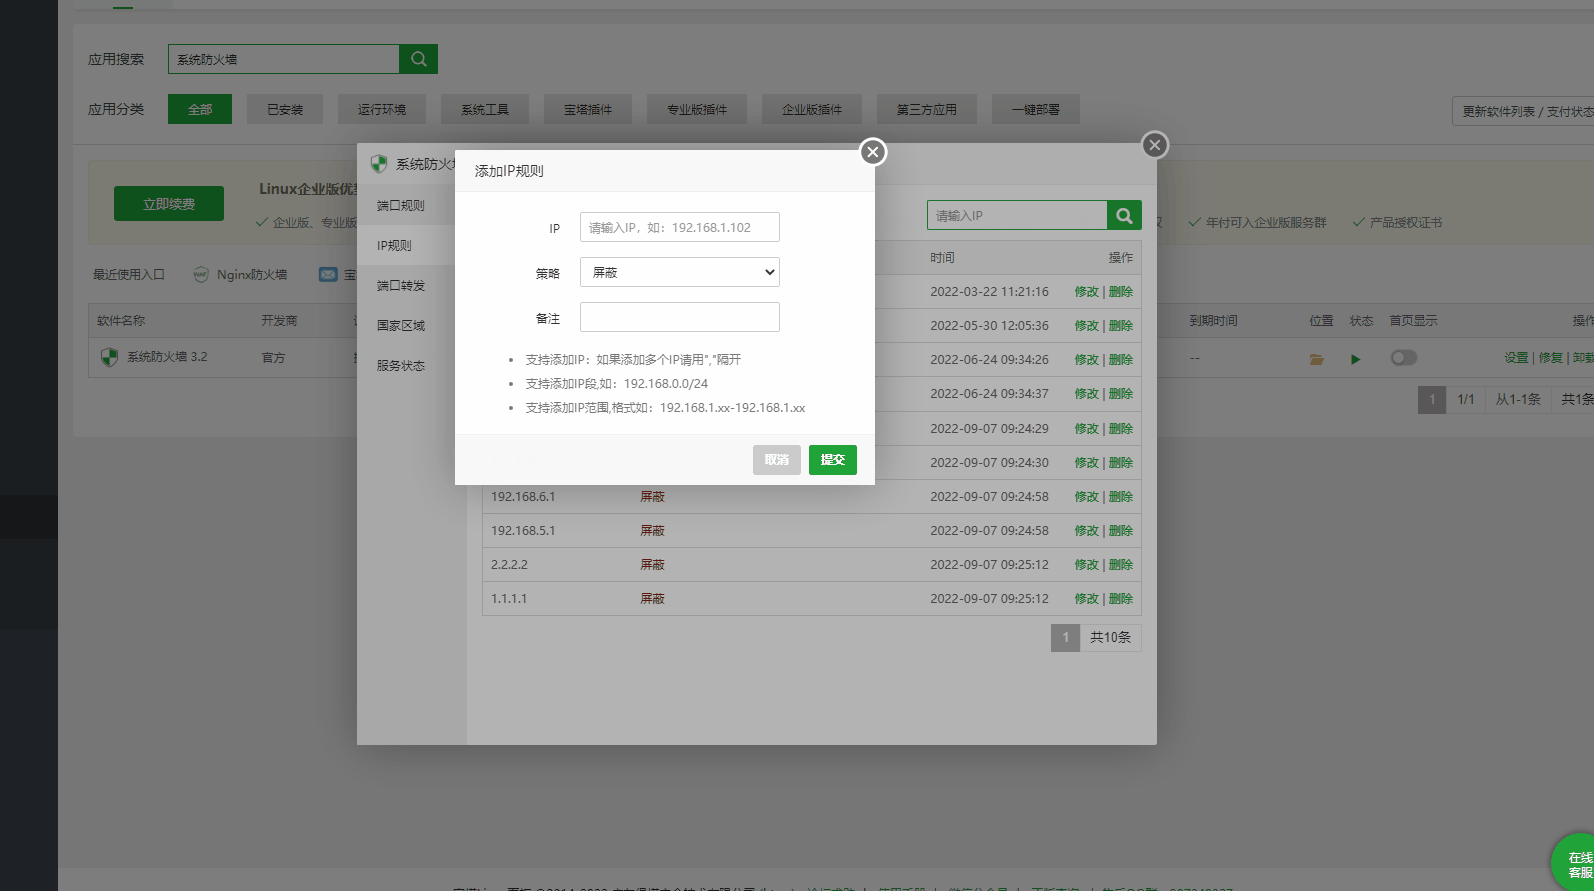The height and width of the screenshot is (891, 1594).
Task: Open 服务状态 in firewall sidebar
Action: [401, 365]
